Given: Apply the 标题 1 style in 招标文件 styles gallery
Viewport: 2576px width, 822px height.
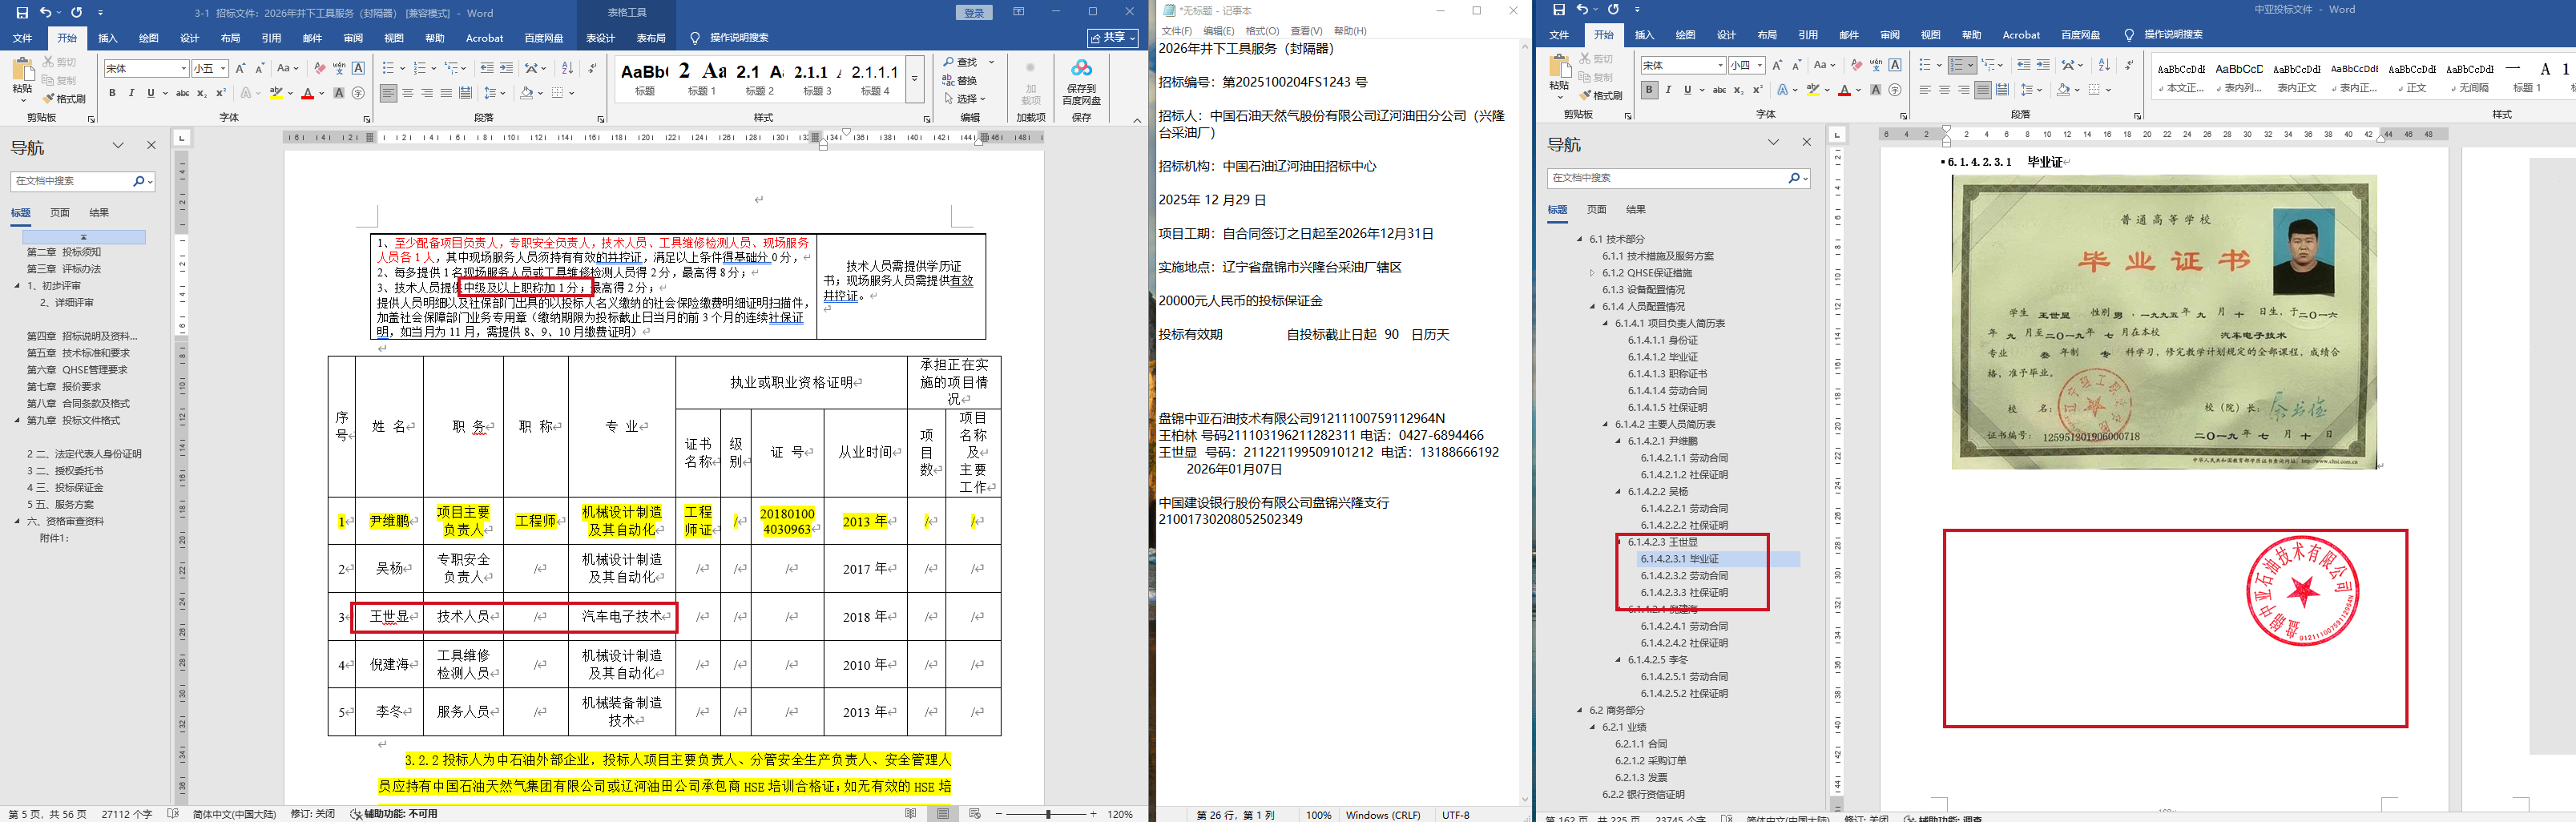Looking at the screenshot, I should point(702,78).
